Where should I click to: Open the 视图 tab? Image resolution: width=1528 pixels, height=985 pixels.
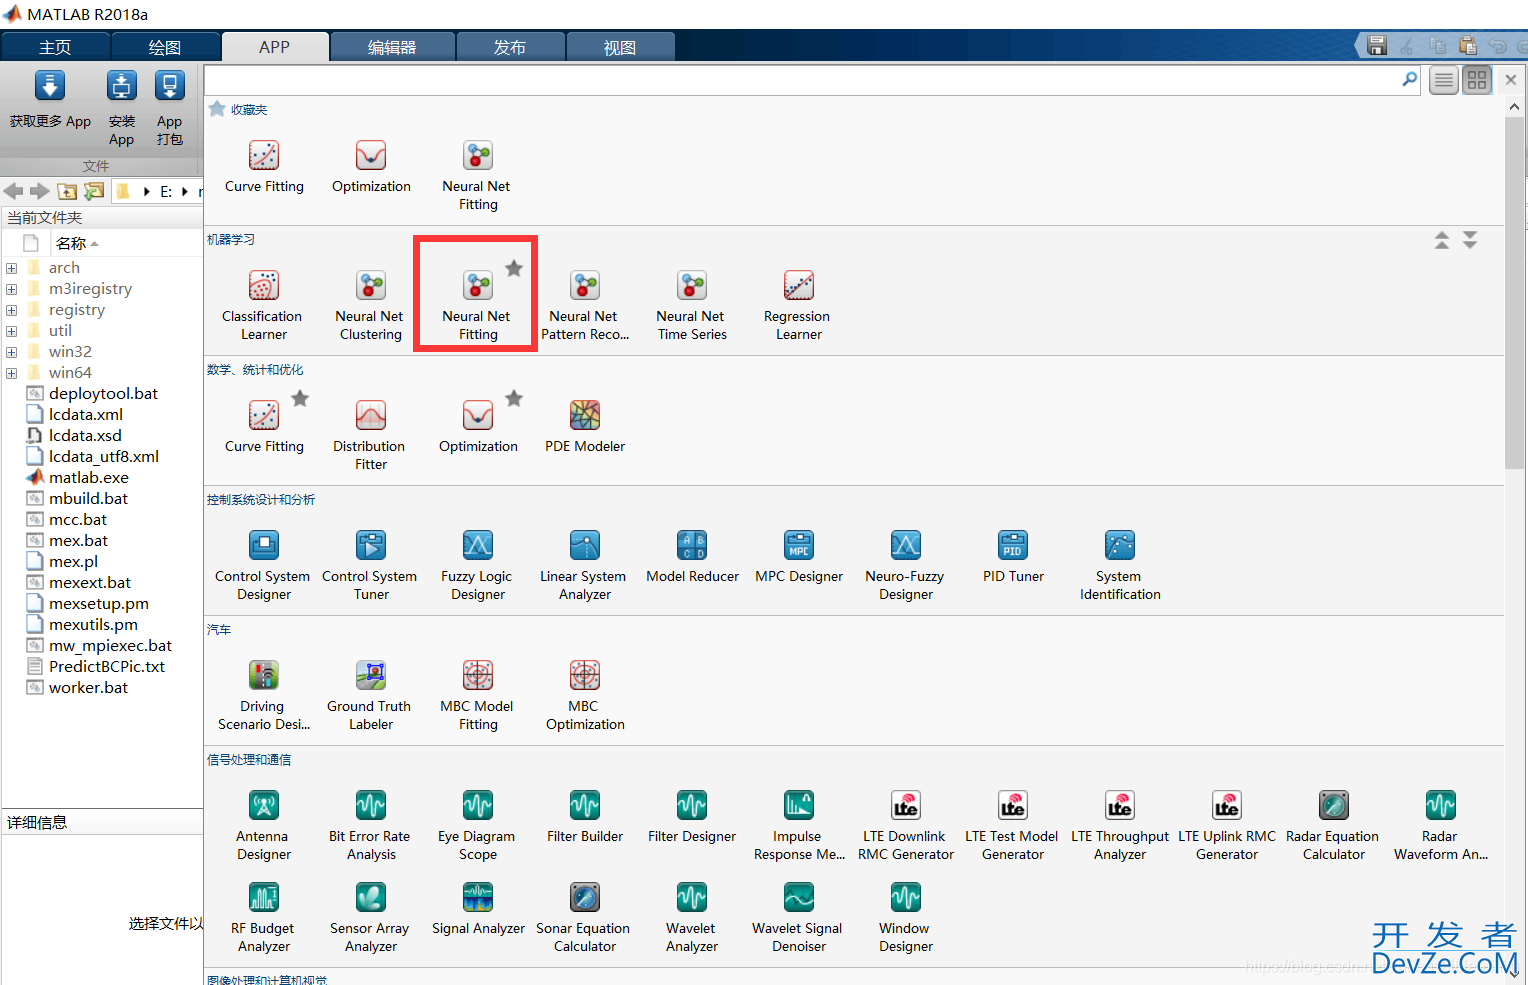click(x=620, y=47)
